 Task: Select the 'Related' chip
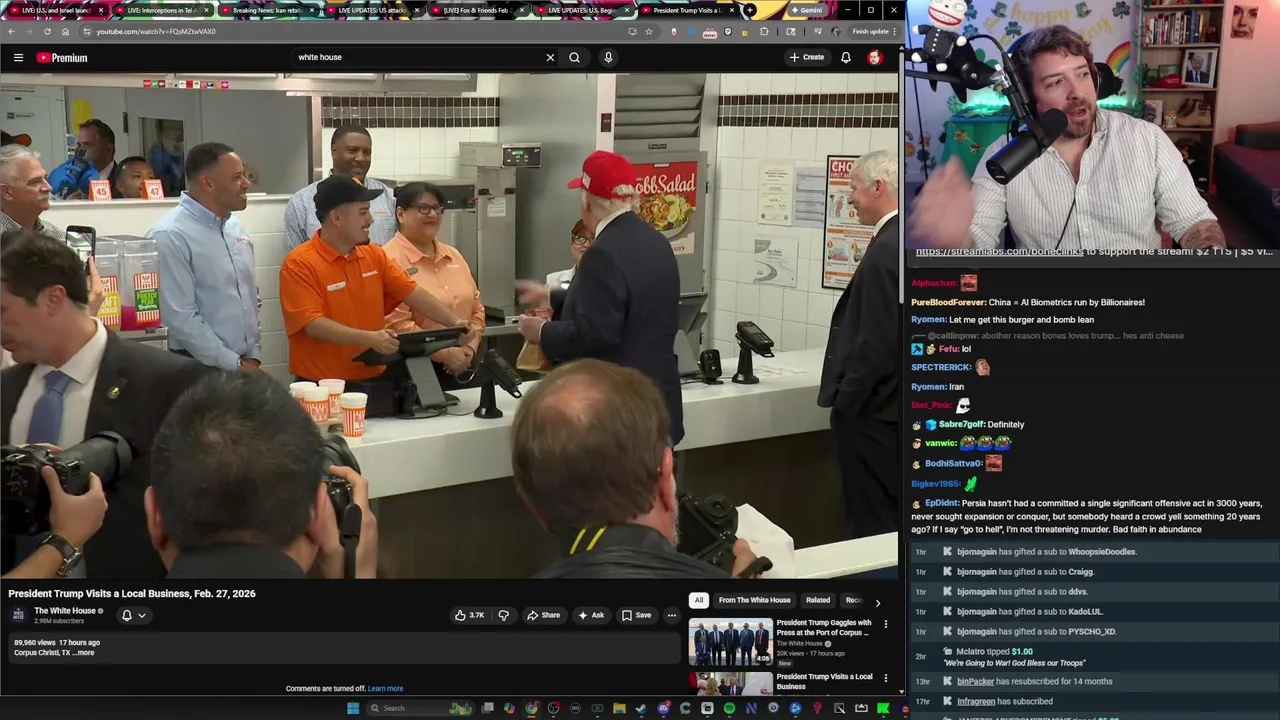(818, 600)
